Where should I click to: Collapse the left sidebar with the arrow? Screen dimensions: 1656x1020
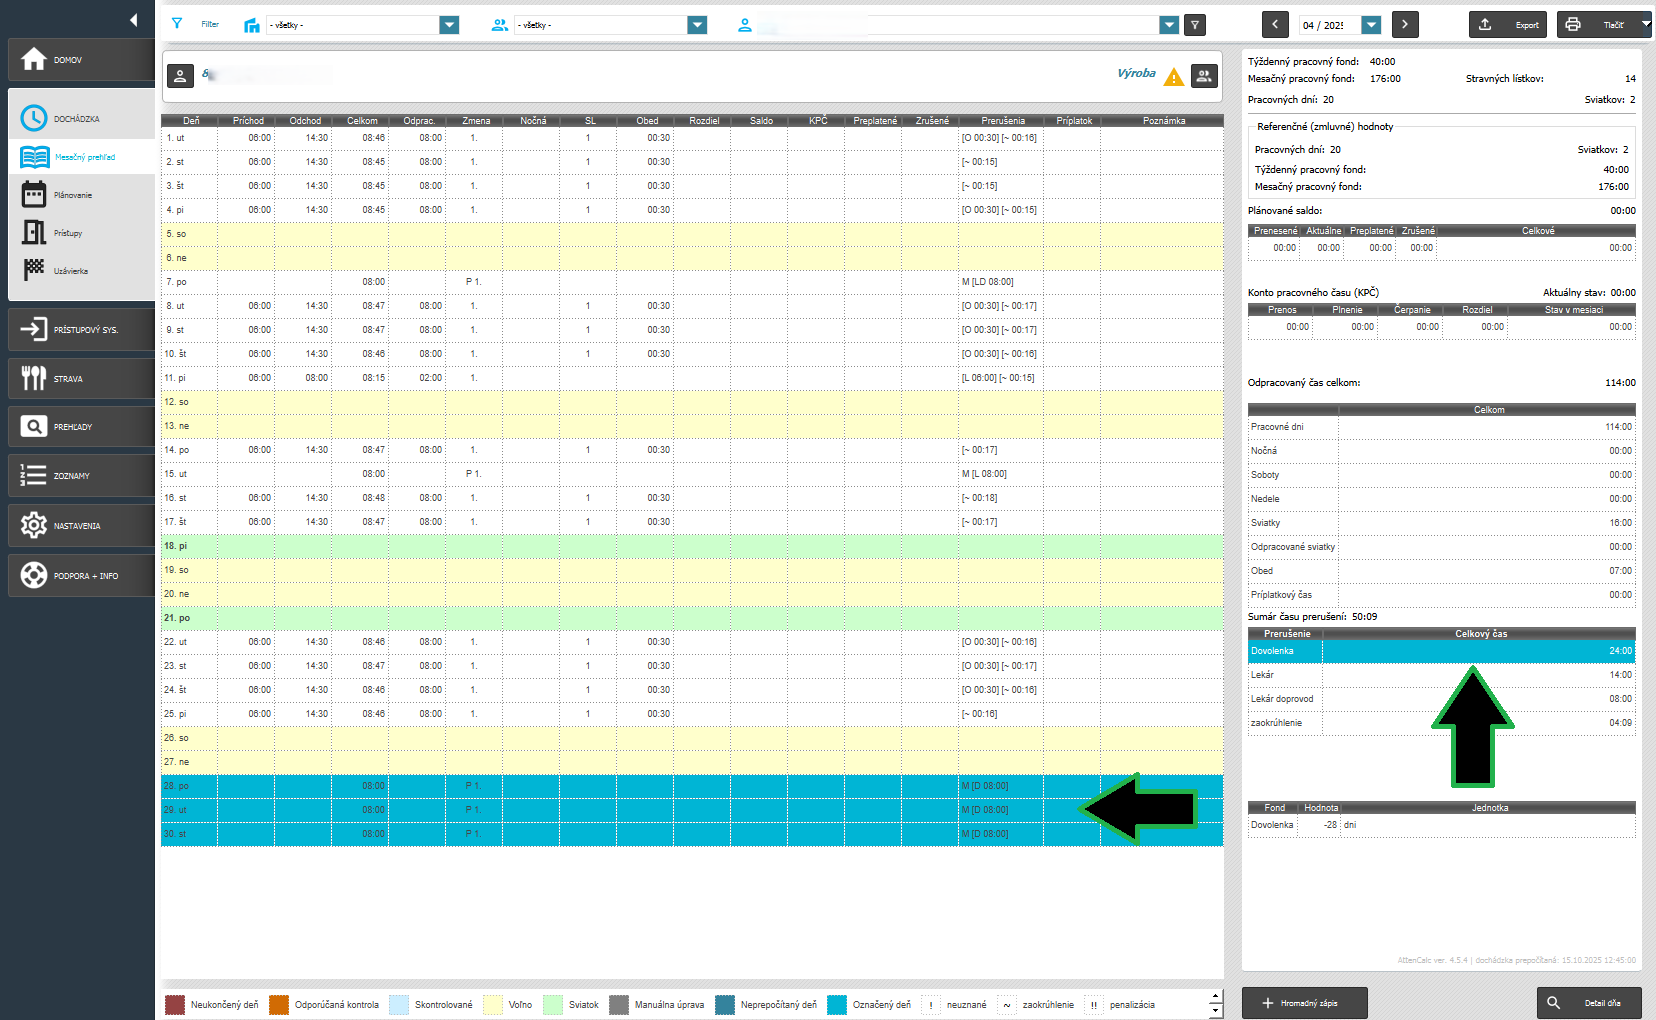click(x=133, y=20)
